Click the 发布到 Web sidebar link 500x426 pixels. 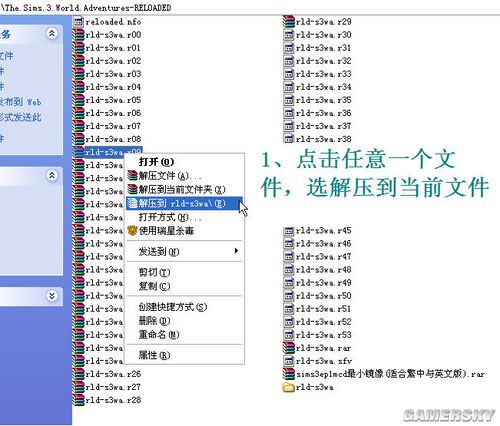[x=21, y=102]
